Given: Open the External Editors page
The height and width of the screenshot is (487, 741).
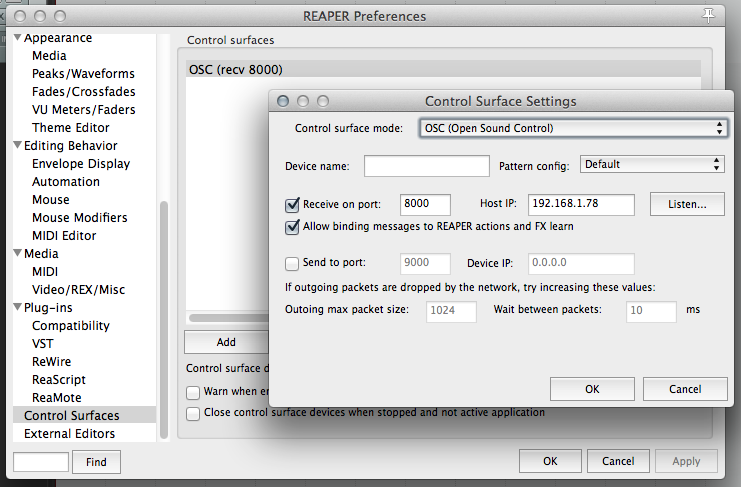Looking at the screenshot, I should (x=69, y=433).
